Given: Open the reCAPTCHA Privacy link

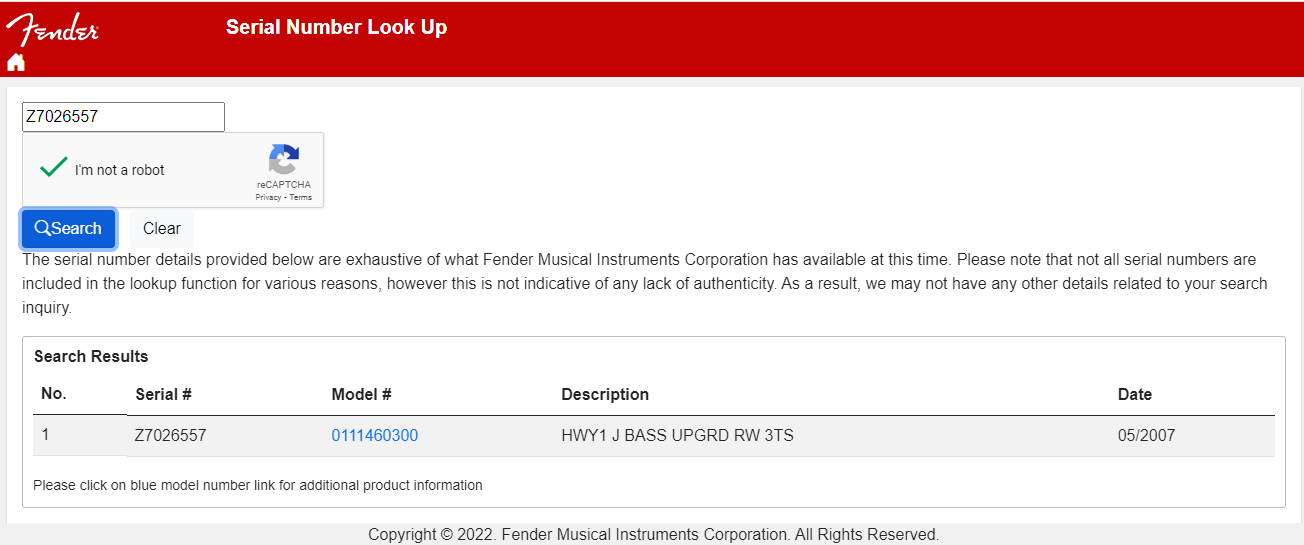Looking at the screenshot, I should pyautogui.click(x=268, y=197).
